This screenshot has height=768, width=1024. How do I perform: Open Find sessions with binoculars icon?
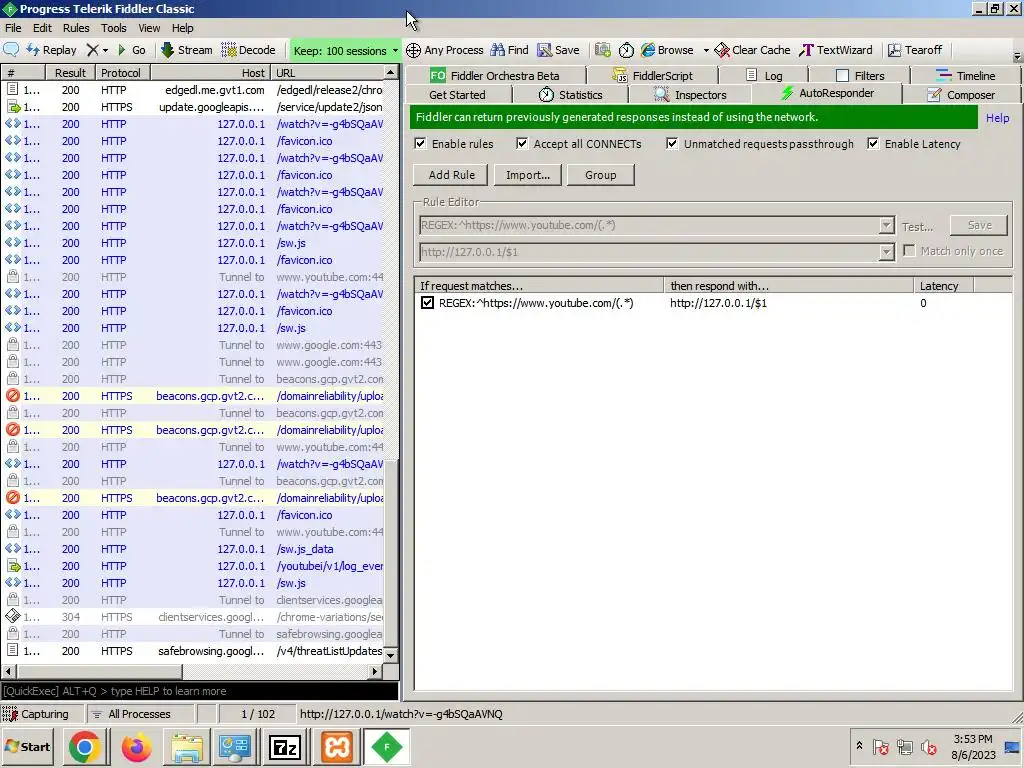[x=509, y=50]
